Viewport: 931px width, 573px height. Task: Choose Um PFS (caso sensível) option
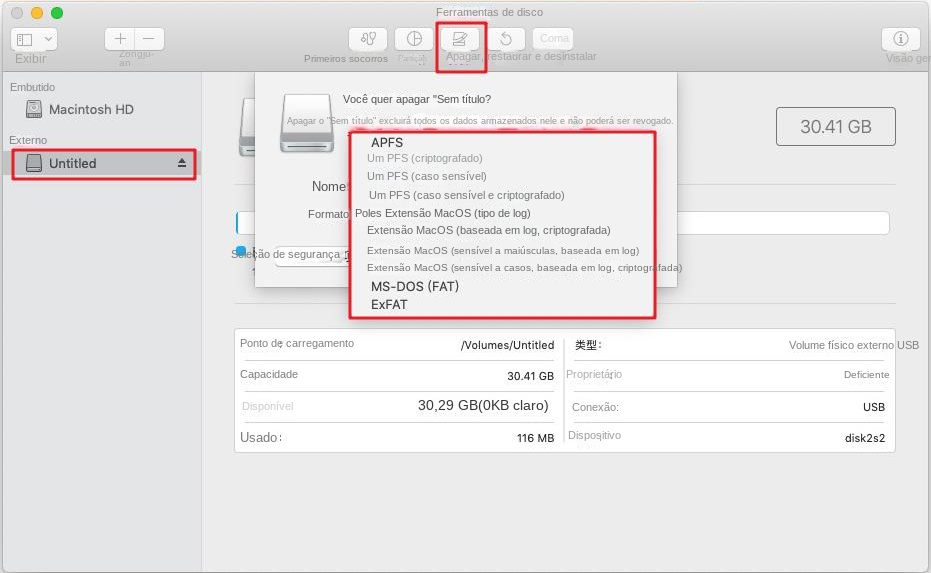426,176
